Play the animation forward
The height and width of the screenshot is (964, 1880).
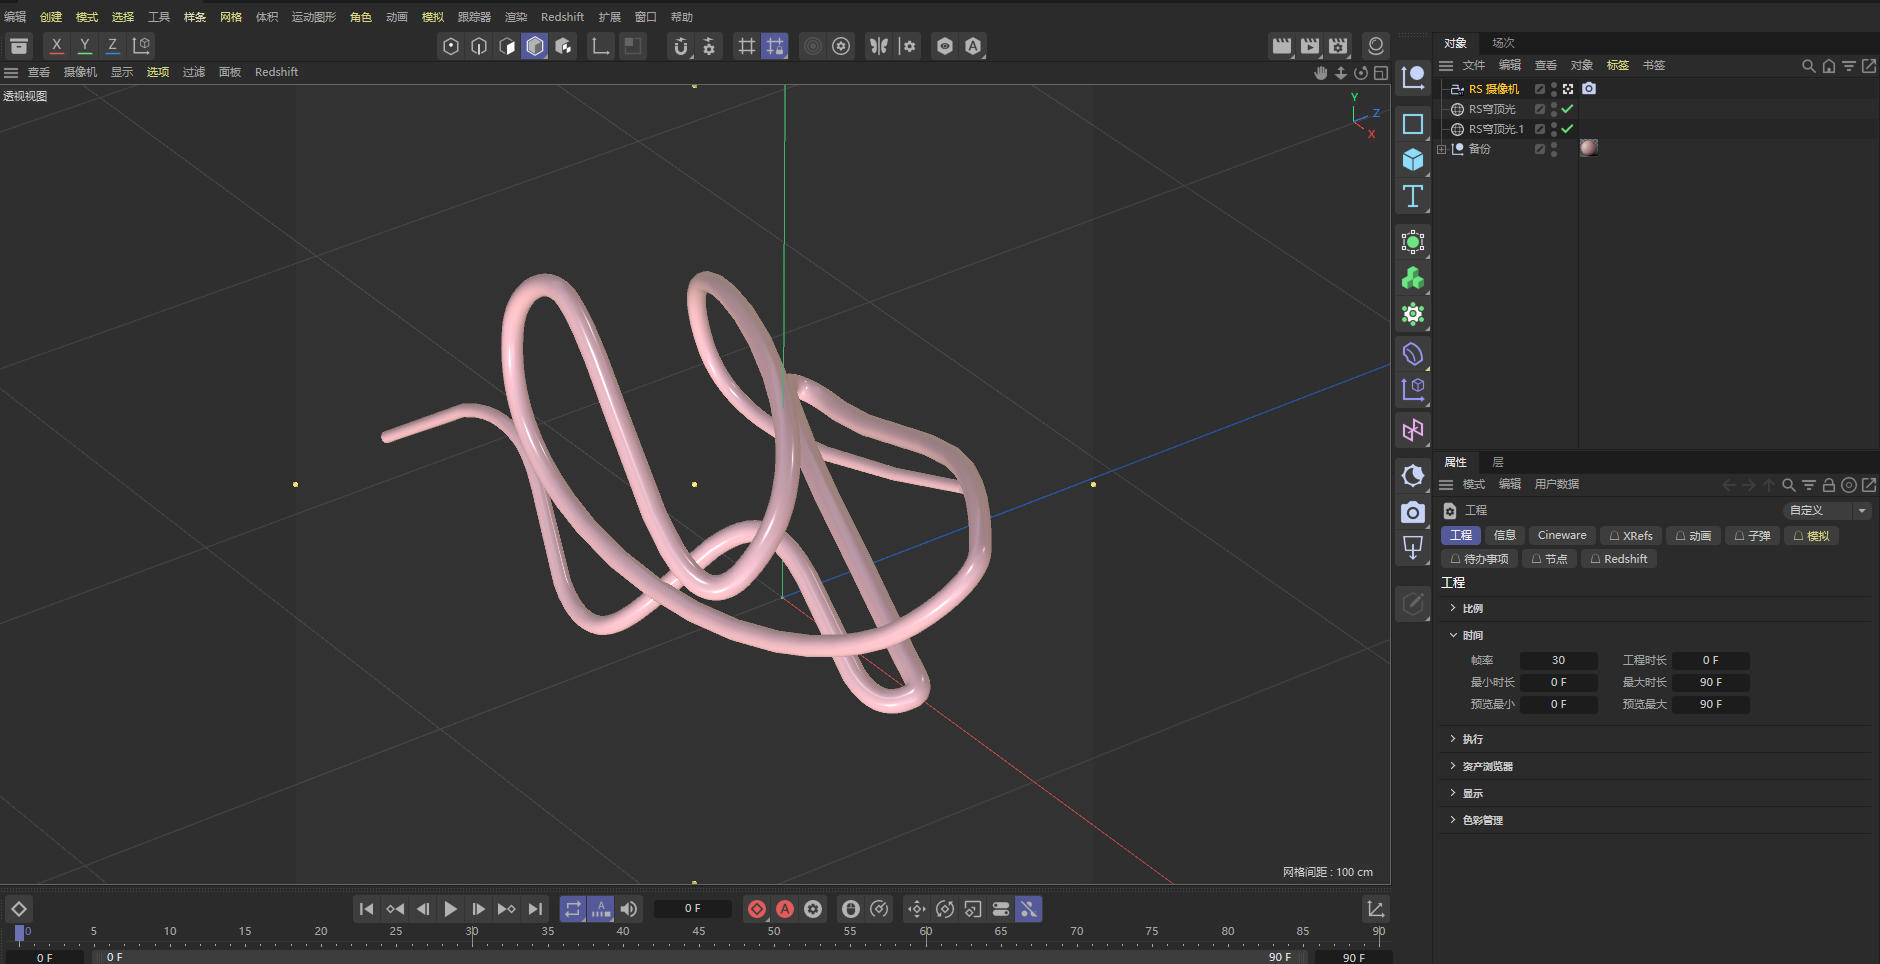pos(451,909)
